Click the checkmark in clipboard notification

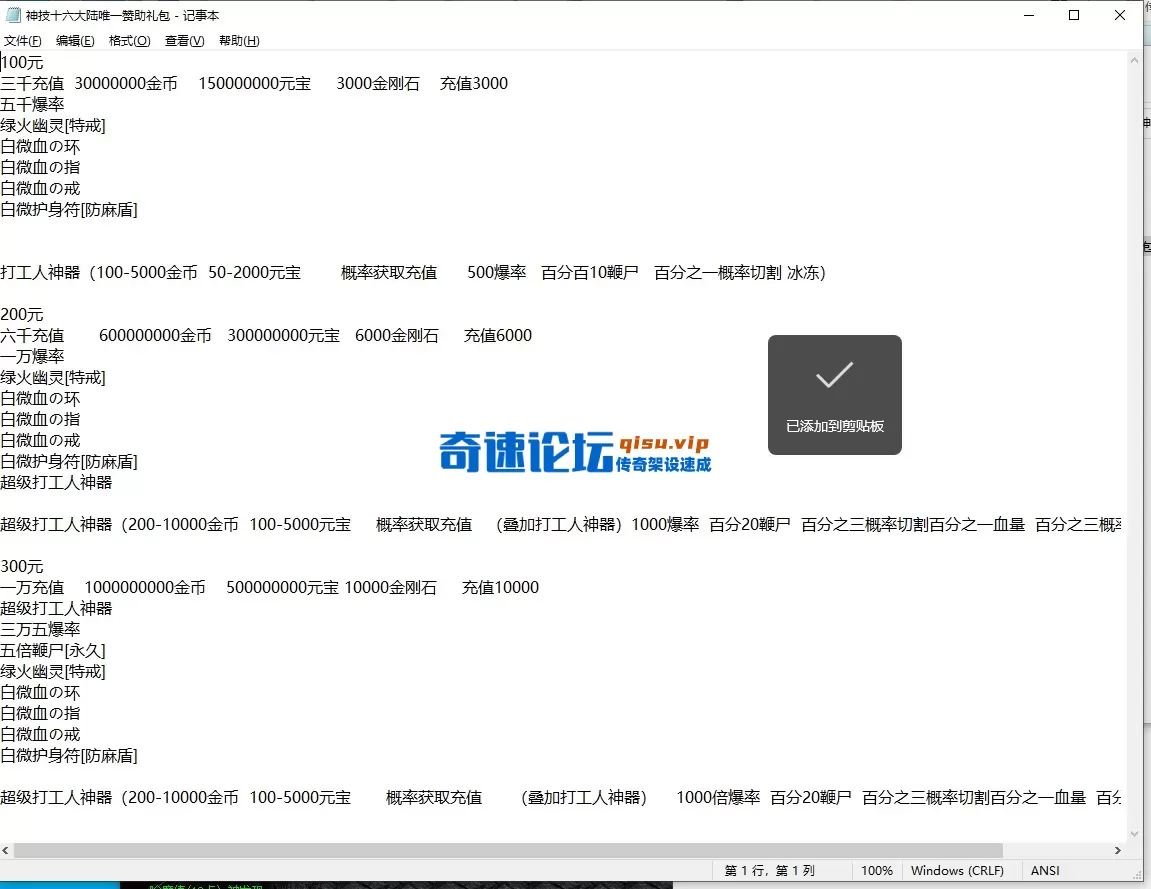click(x=835, y=374)
